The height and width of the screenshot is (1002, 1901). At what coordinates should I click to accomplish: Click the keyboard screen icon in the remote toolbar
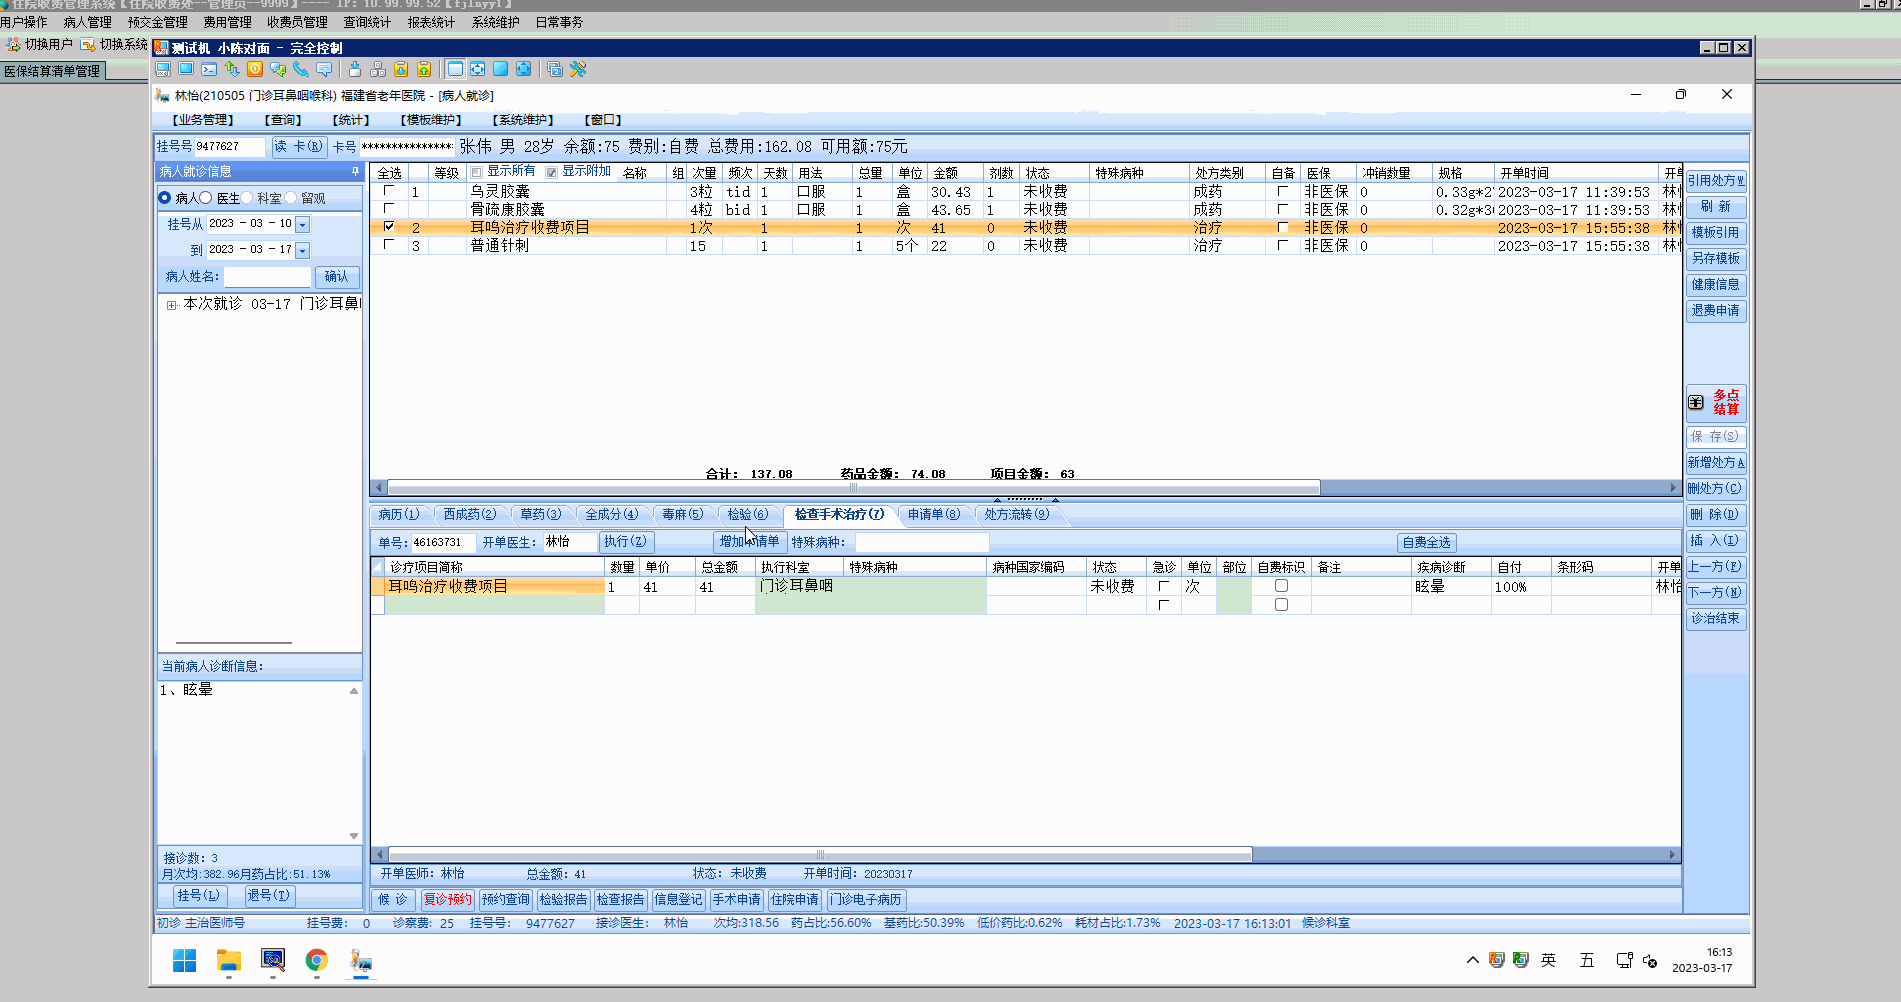pyautogui.click(x=163, y=69)
